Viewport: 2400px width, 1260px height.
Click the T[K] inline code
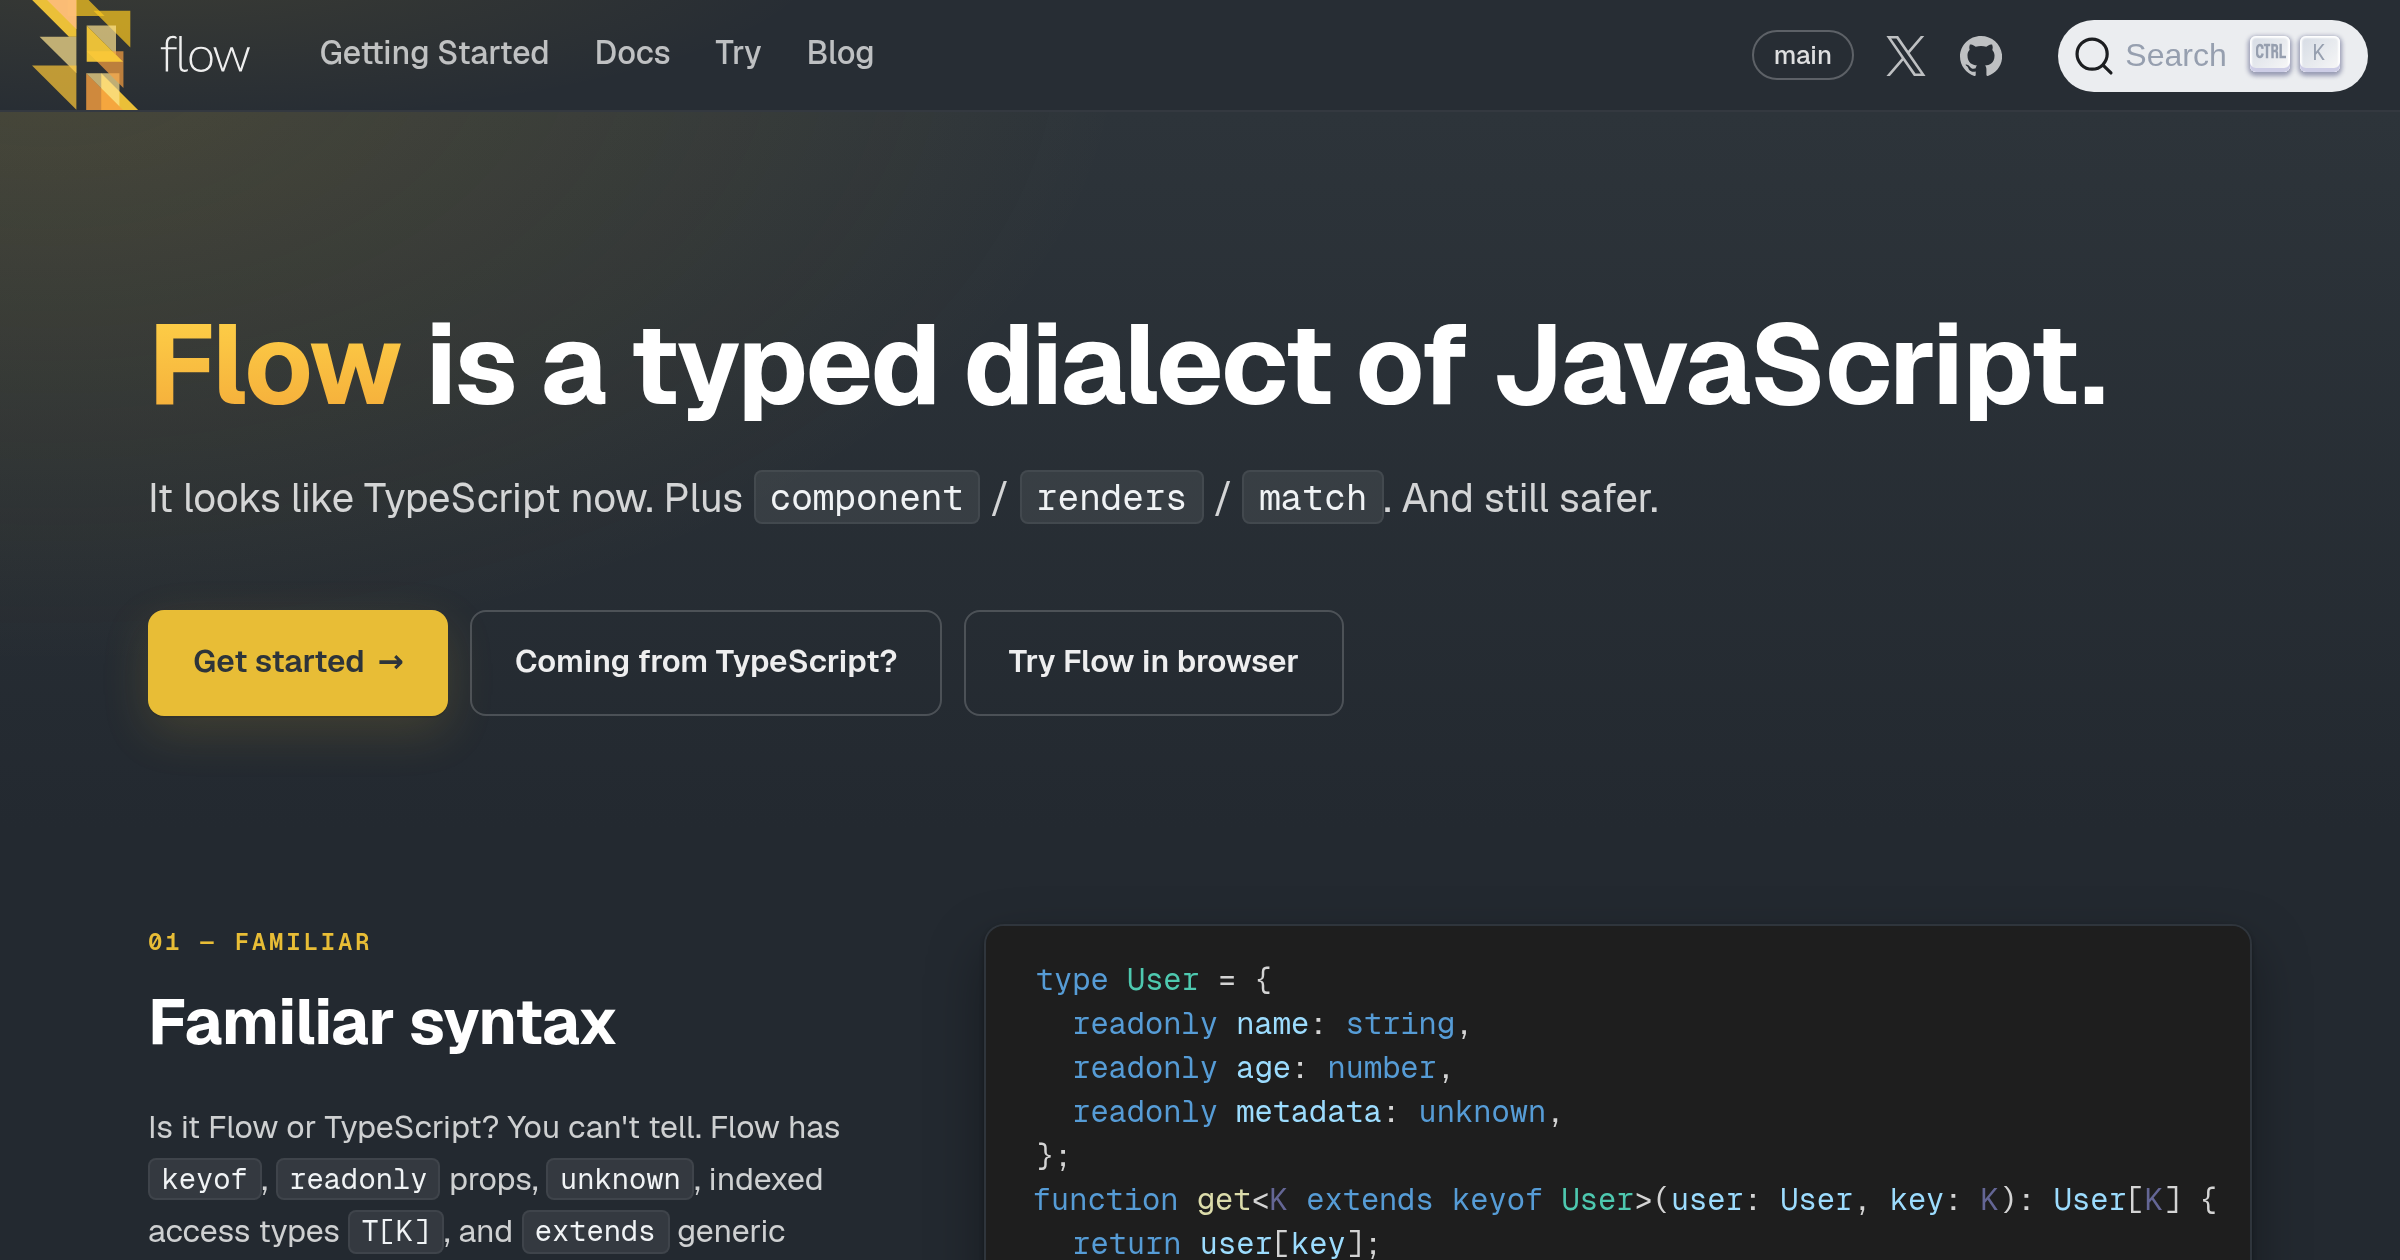[396, 1231]
